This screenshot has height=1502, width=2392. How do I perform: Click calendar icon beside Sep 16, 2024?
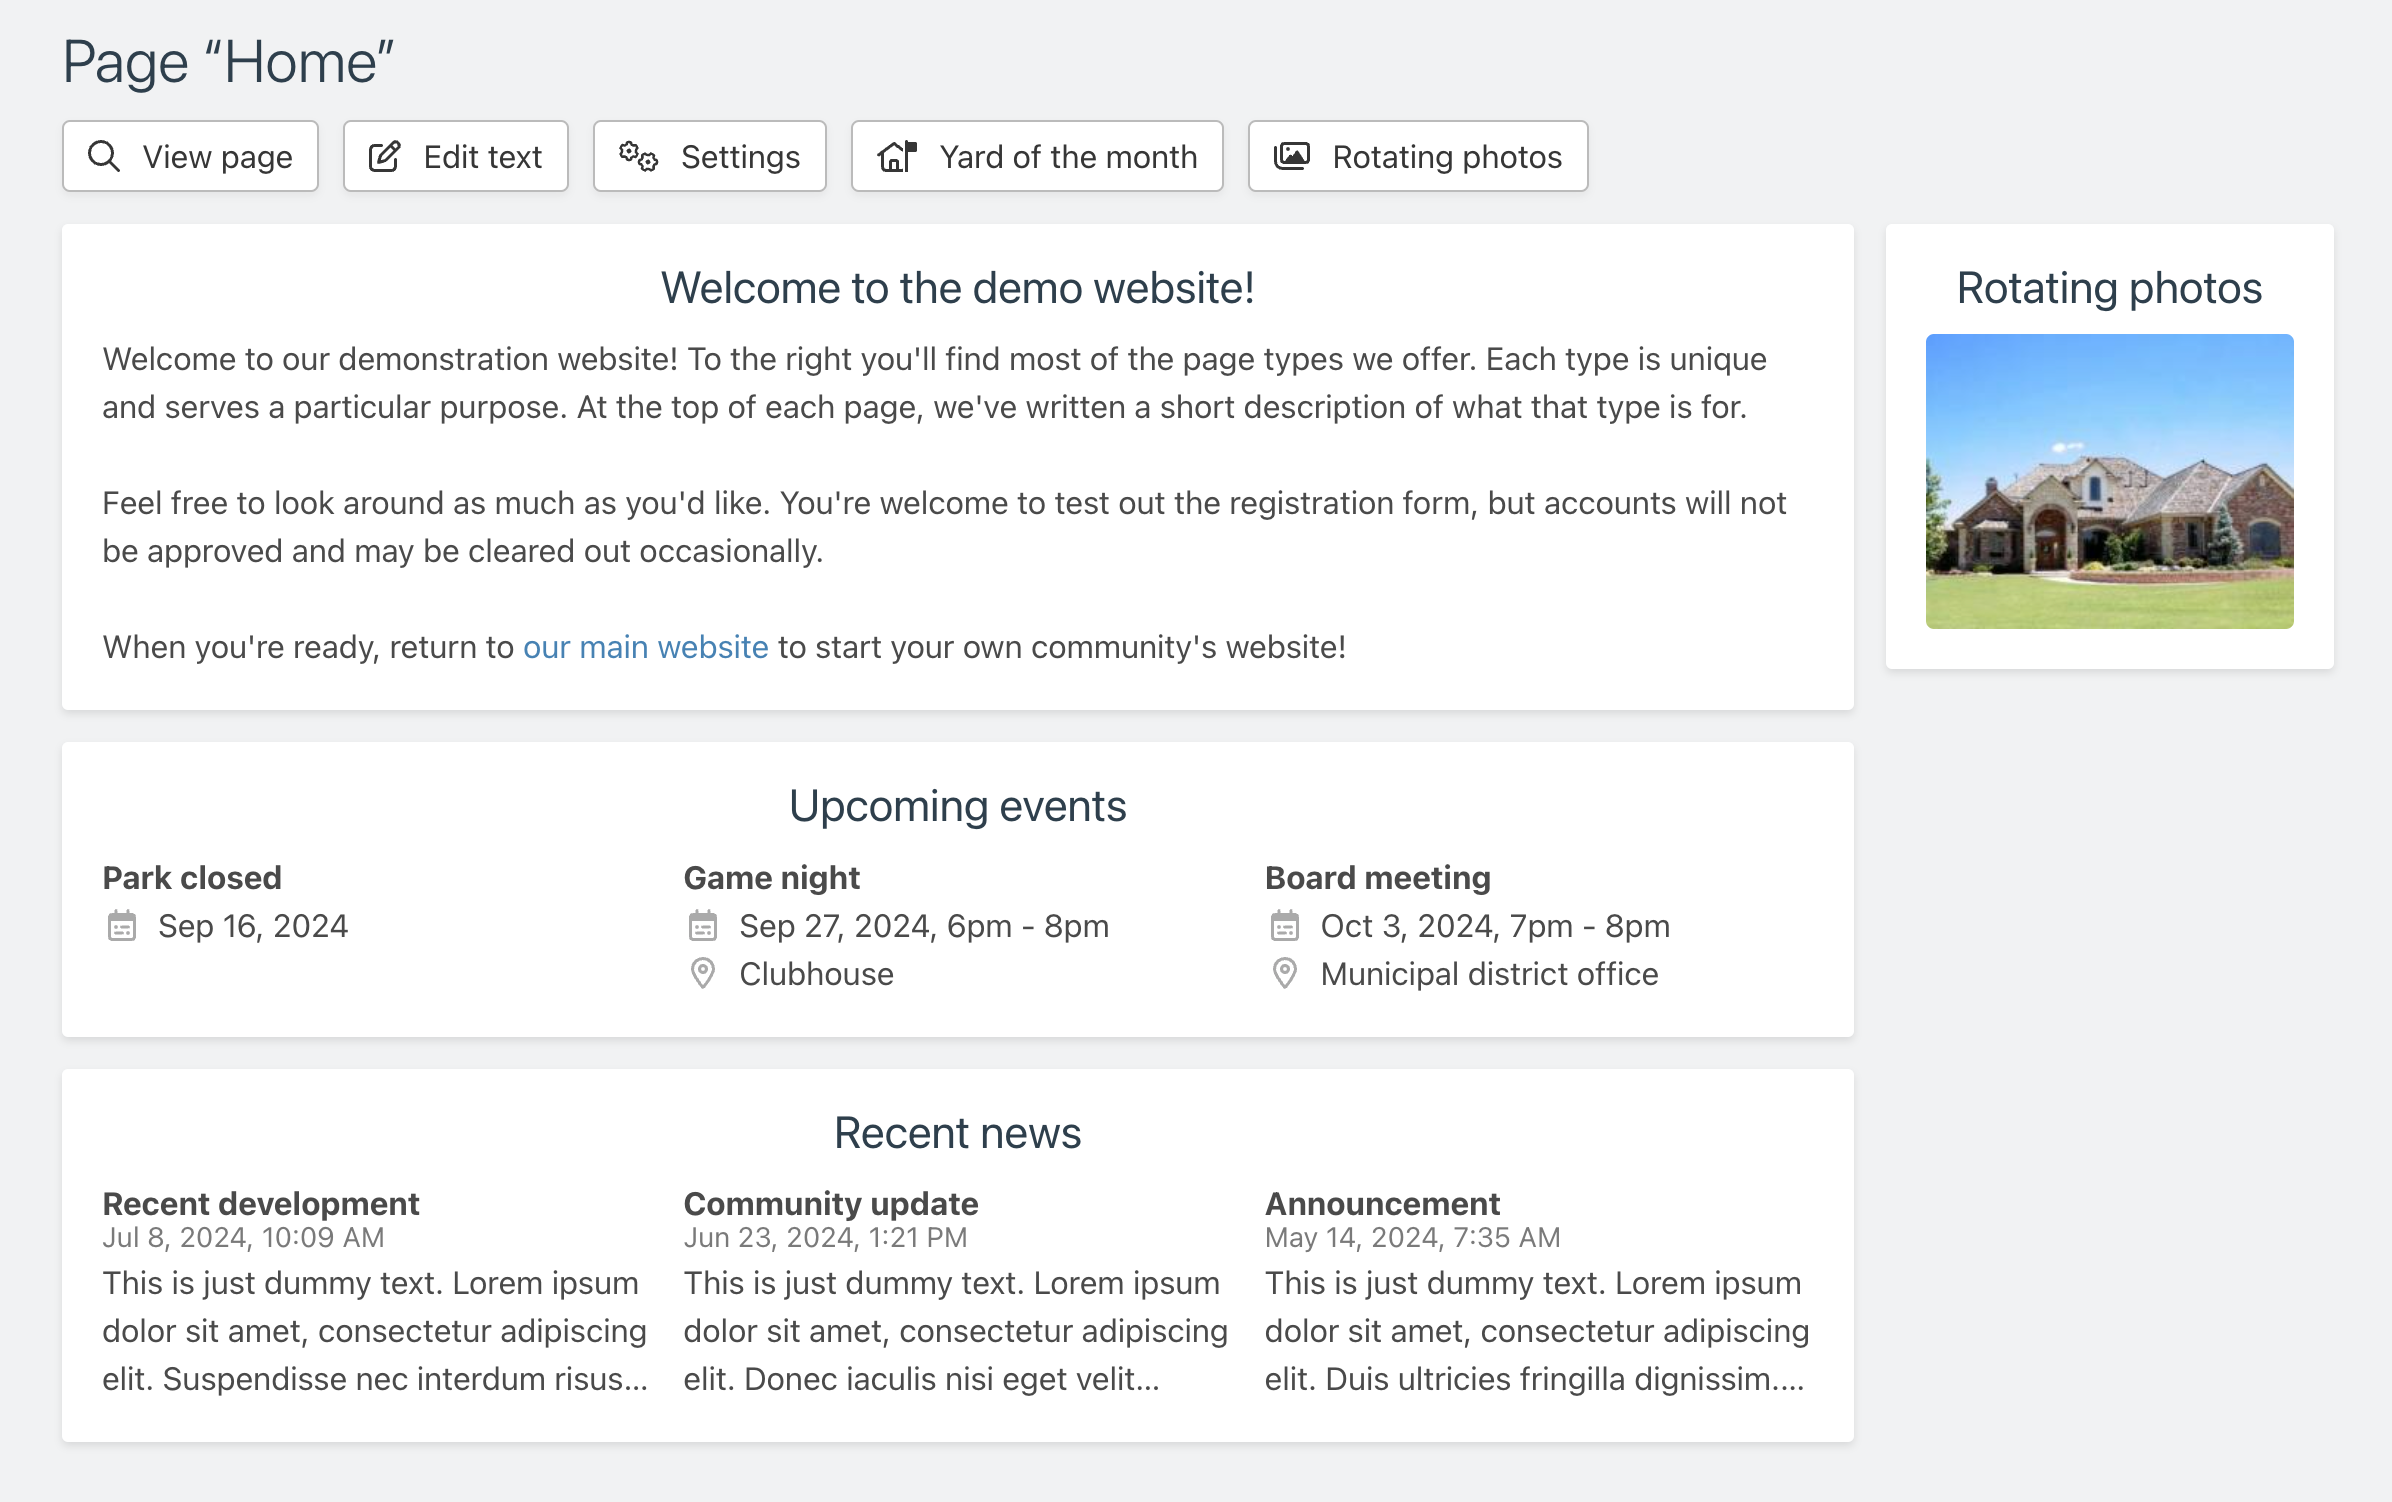pyautogui.click(x=122, y=926)
